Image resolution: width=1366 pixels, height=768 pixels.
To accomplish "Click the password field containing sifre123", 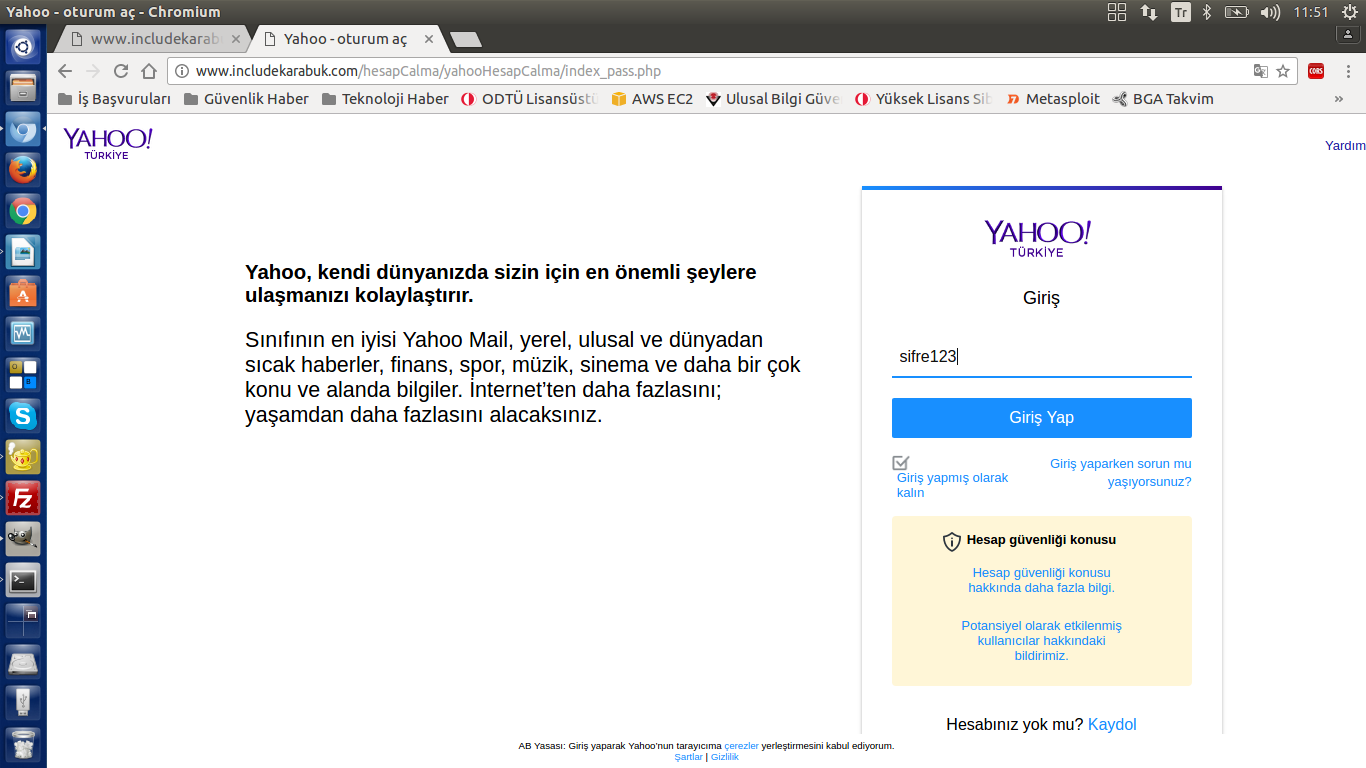I will click(x=1041, y=357).
